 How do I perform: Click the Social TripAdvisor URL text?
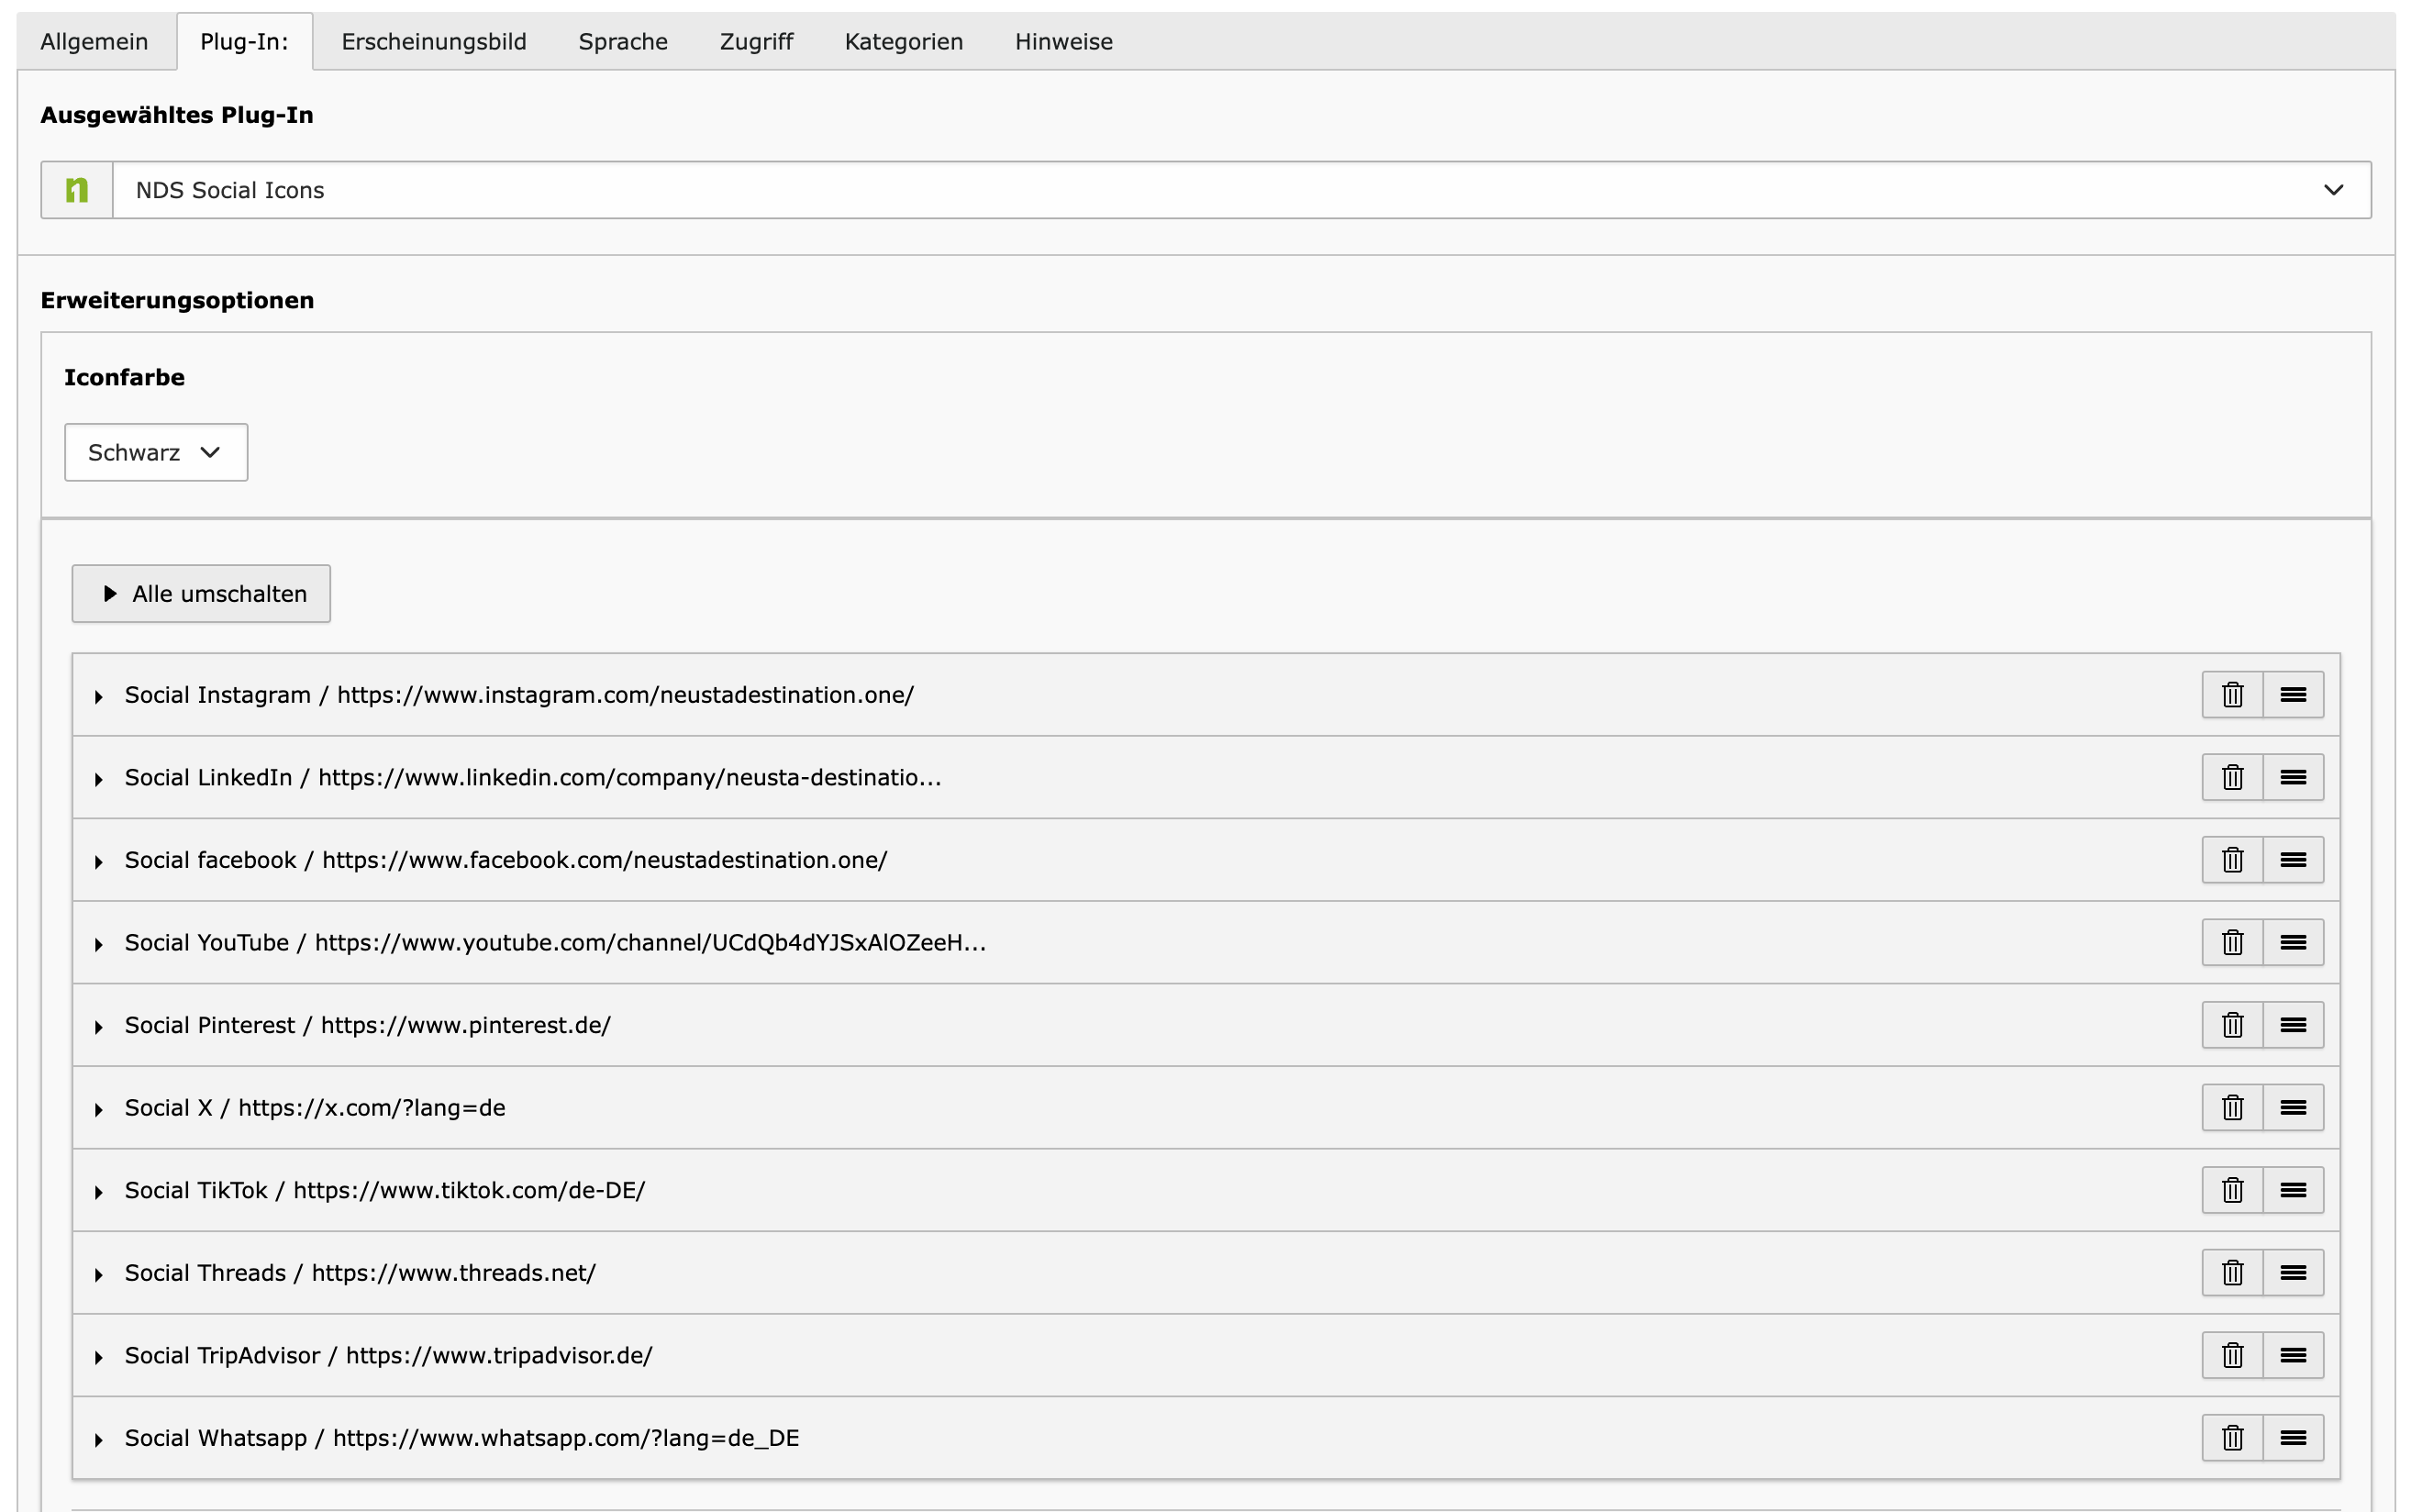point(499,1355)
